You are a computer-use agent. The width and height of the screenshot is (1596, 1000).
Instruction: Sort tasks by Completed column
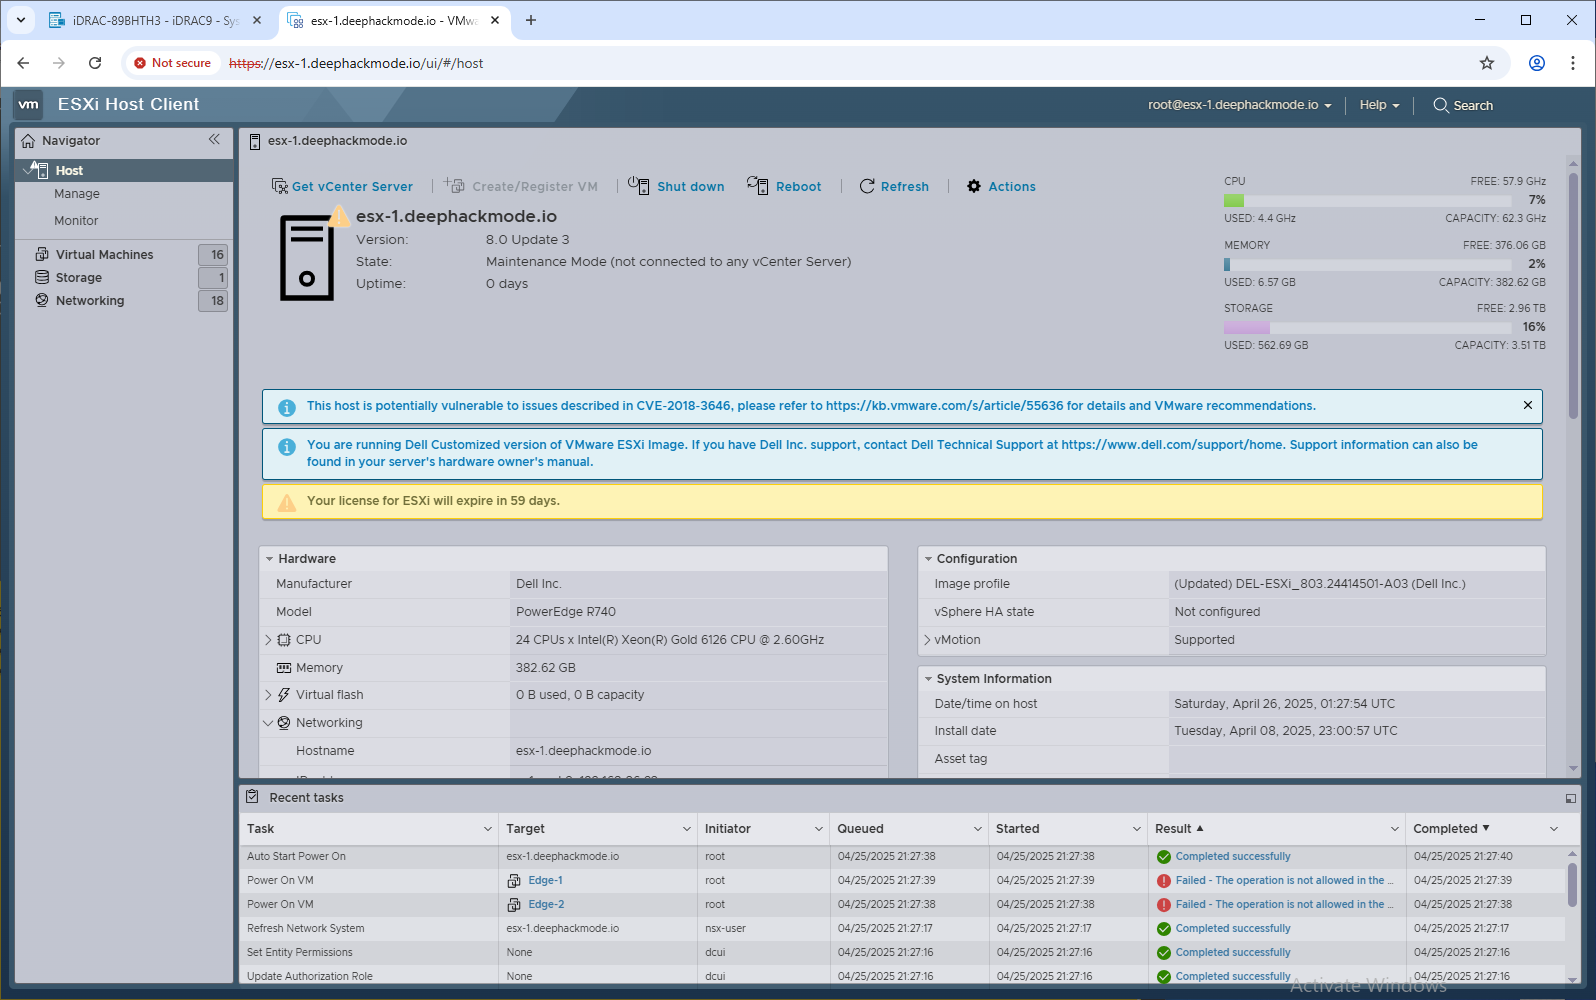pyautogui.click(x=1445, y=829)
